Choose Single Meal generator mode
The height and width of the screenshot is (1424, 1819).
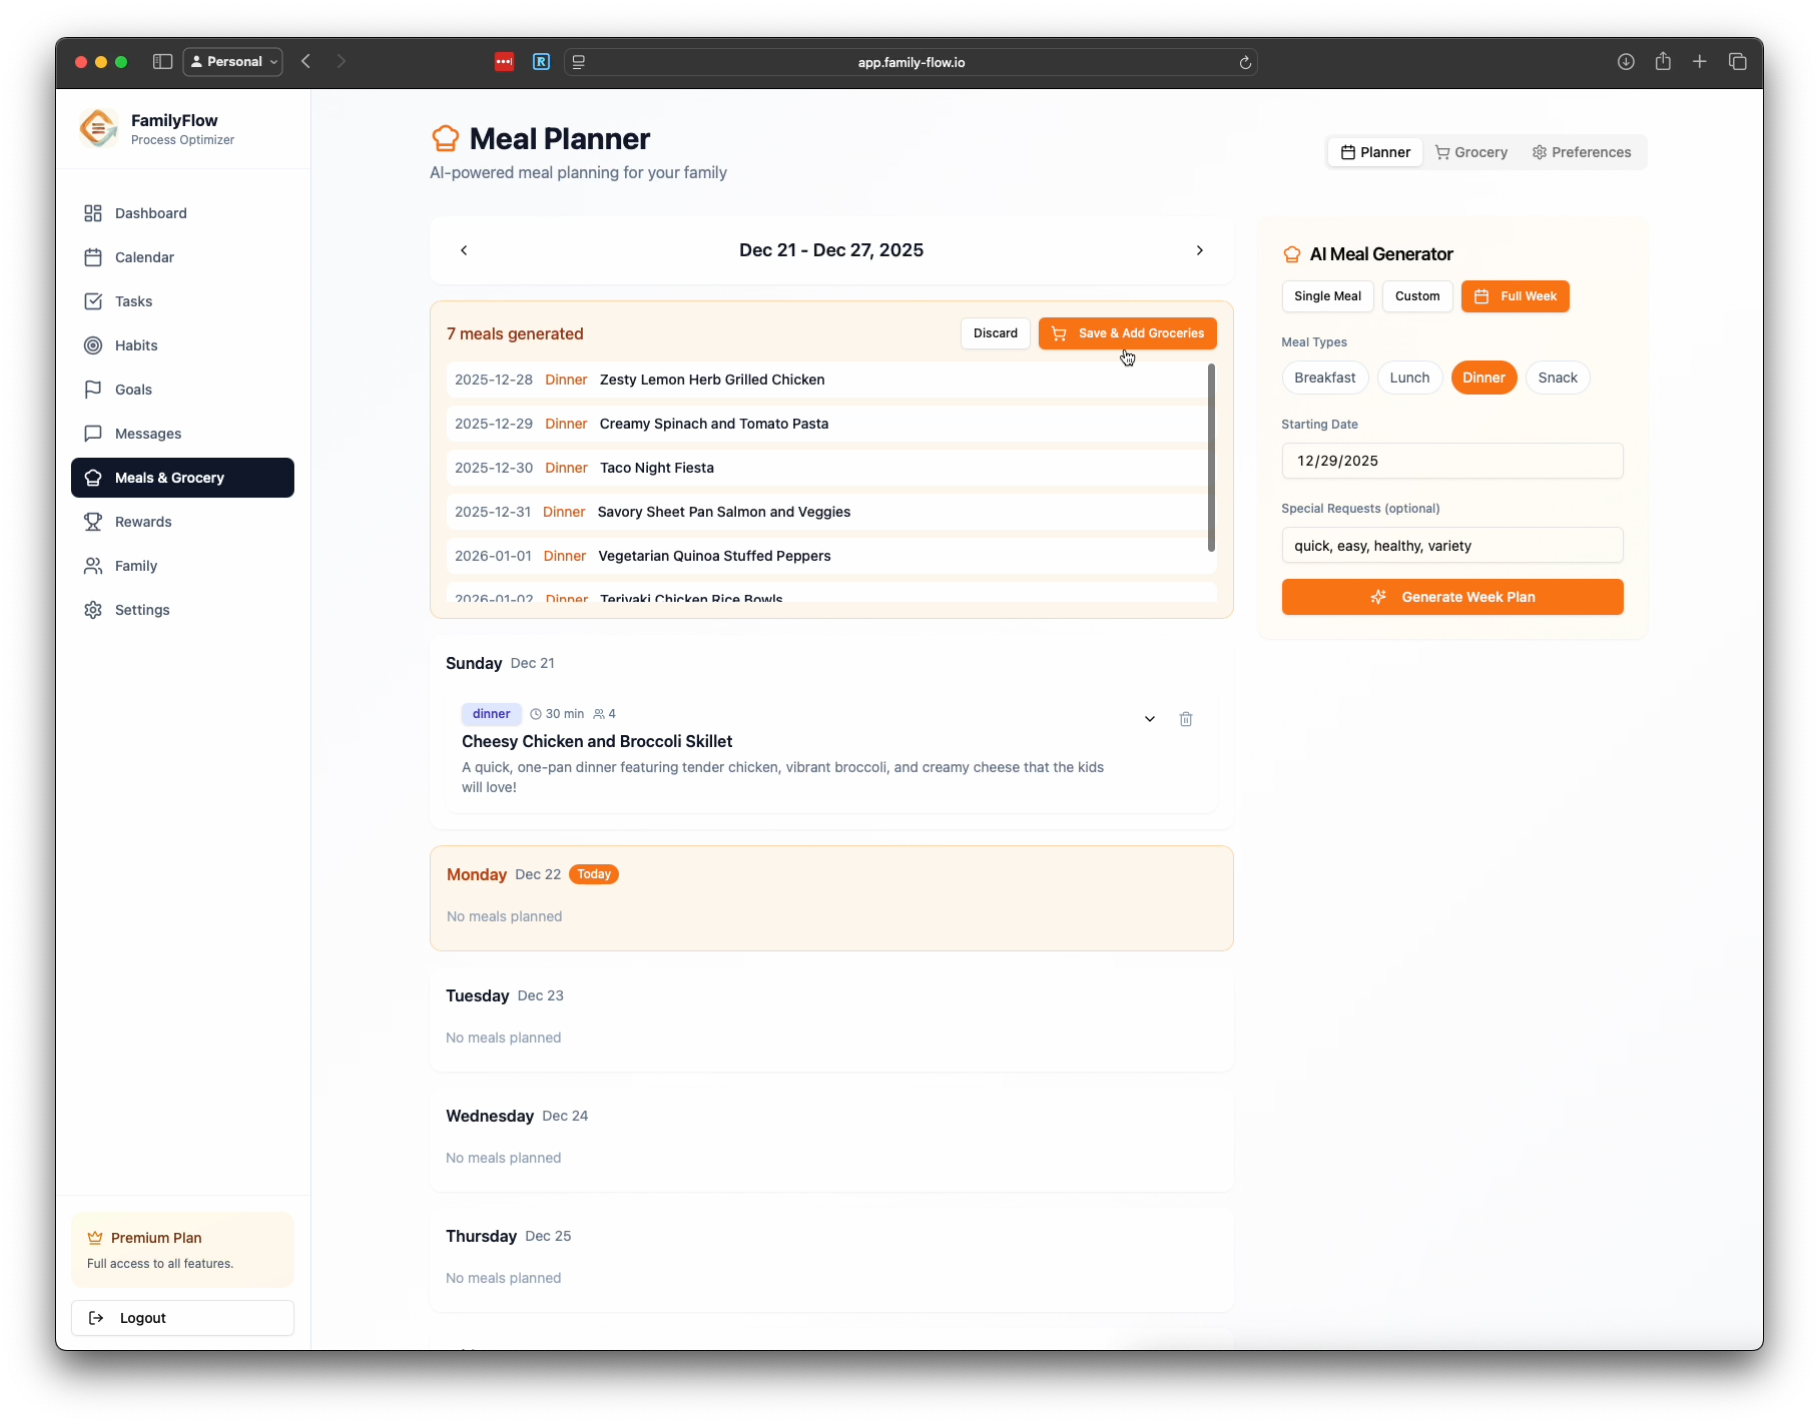tap(1327, 296)
